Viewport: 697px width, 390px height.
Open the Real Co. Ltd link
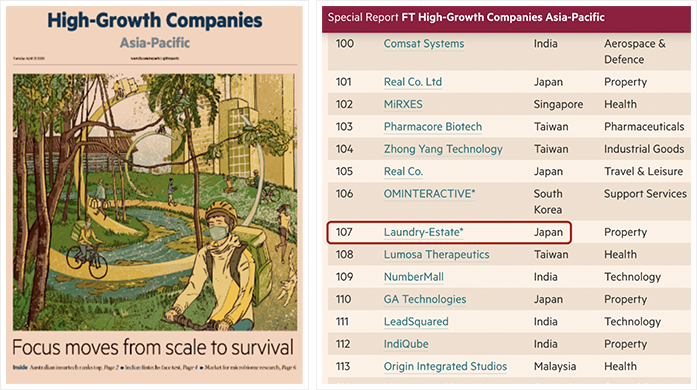pos(413,82)
